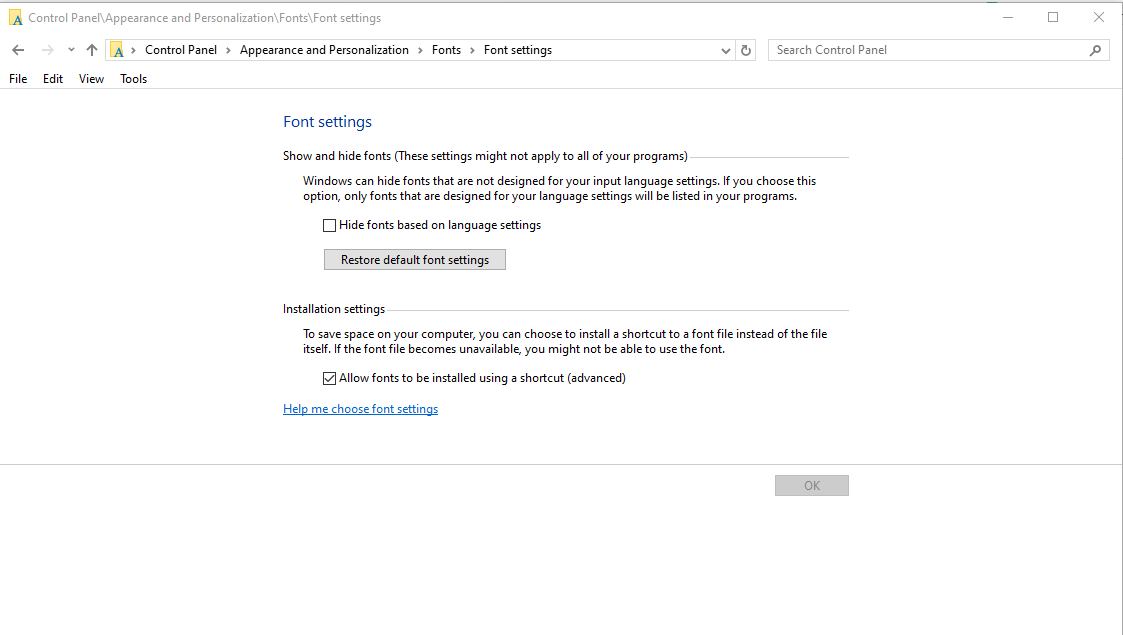
Task: Click the Forward navigation arrow
Action: pyautogui.click(x=47, y=50)
